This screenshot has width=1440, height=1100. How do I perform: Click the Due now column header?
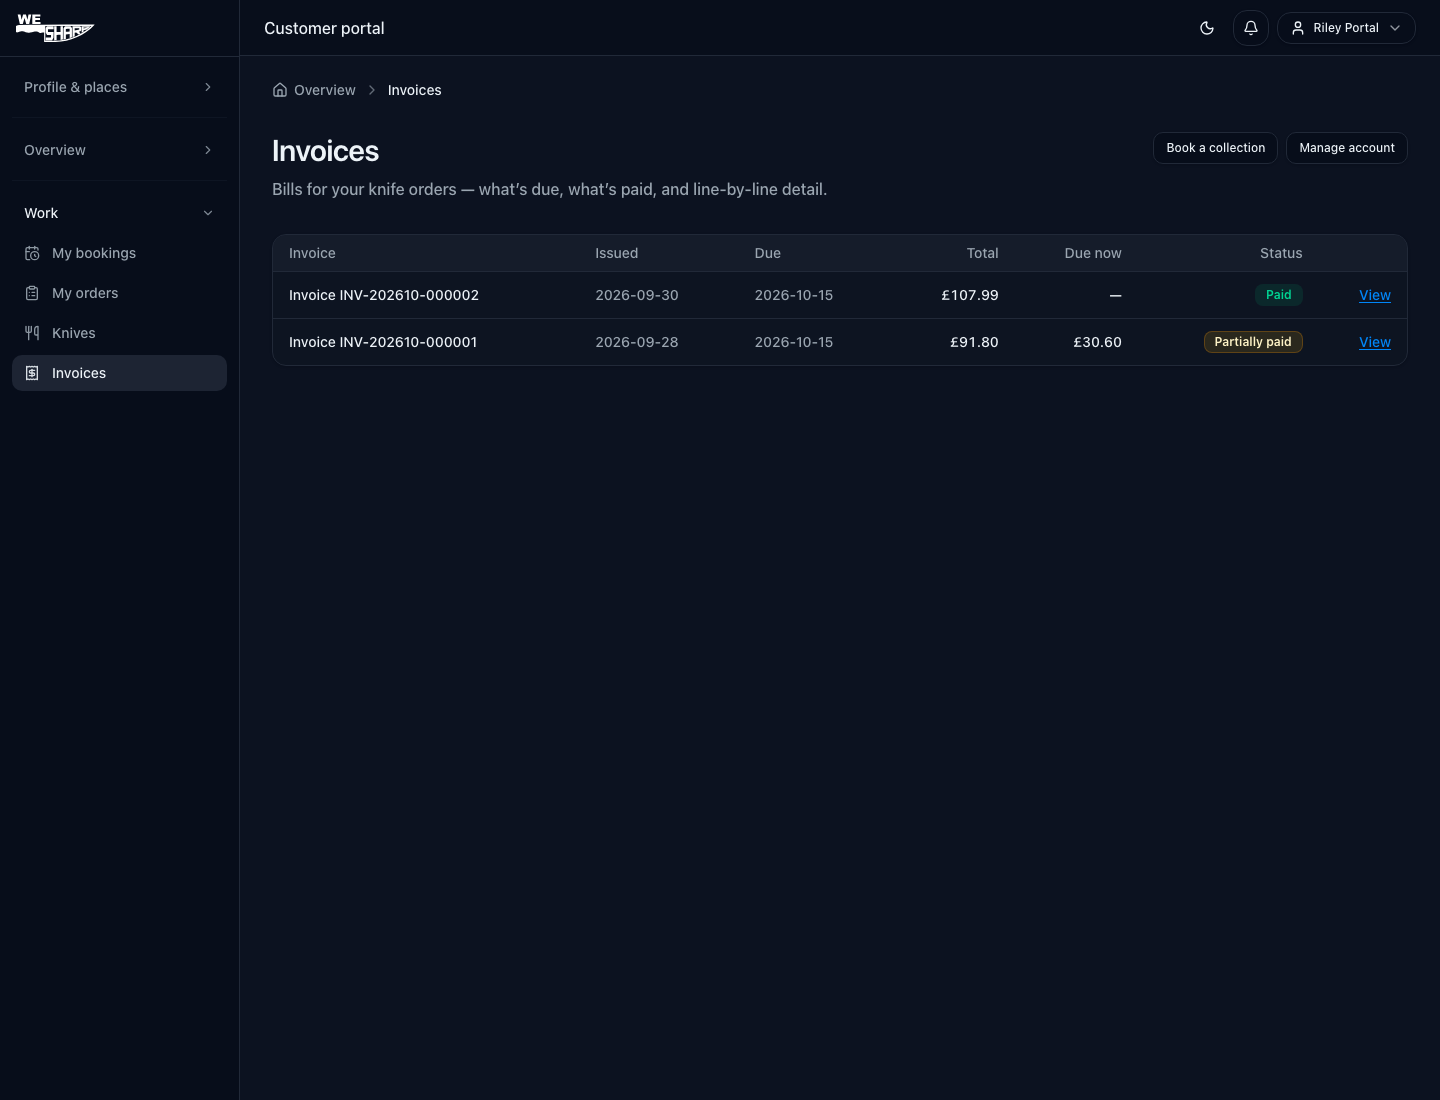pos(1093,253)
